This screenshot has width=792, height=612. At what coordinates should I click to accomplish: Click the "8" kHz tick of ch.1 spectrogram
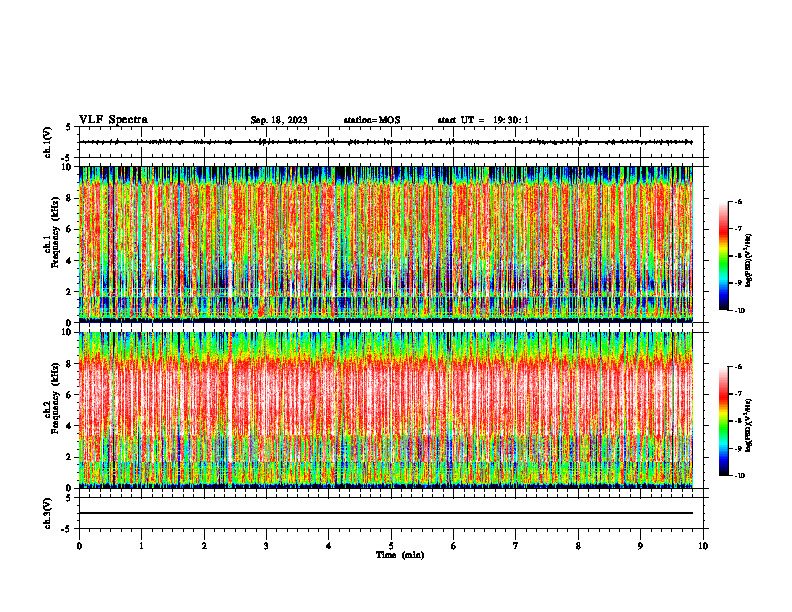coord(71,198)
